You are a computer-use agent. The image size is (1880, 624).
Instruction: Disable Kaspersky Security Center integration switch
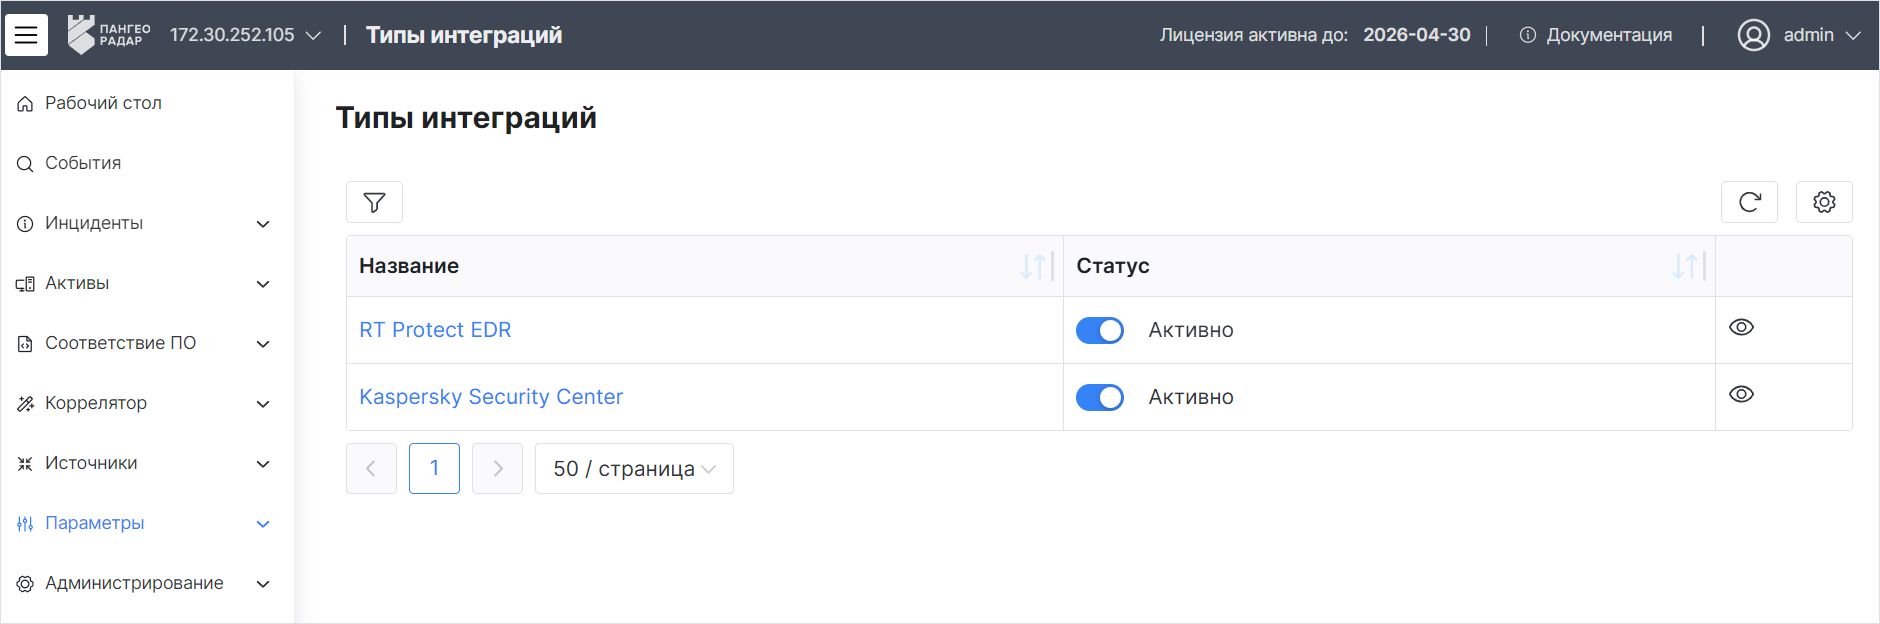[1099, 397]
